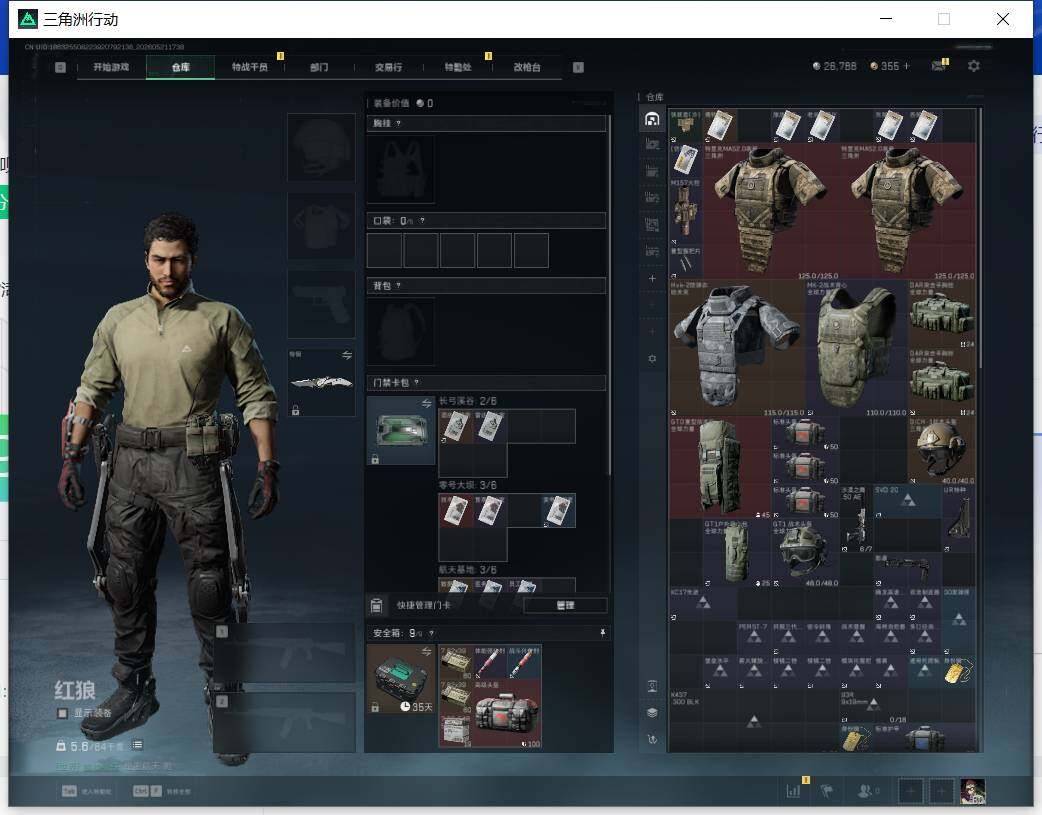Select the GTO heavy backpack item
The image size is (1042, 815).
tap(720, 468)
